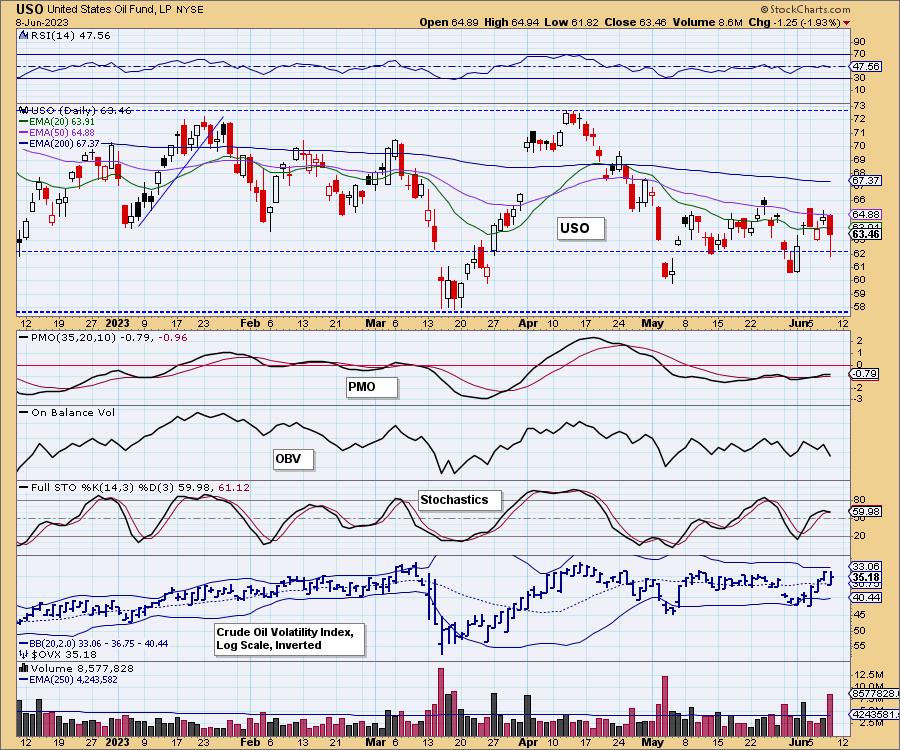
Task: Click the PMO(35,20,10) -0.79, -0.96 label
Action: (x=109, y=337)
